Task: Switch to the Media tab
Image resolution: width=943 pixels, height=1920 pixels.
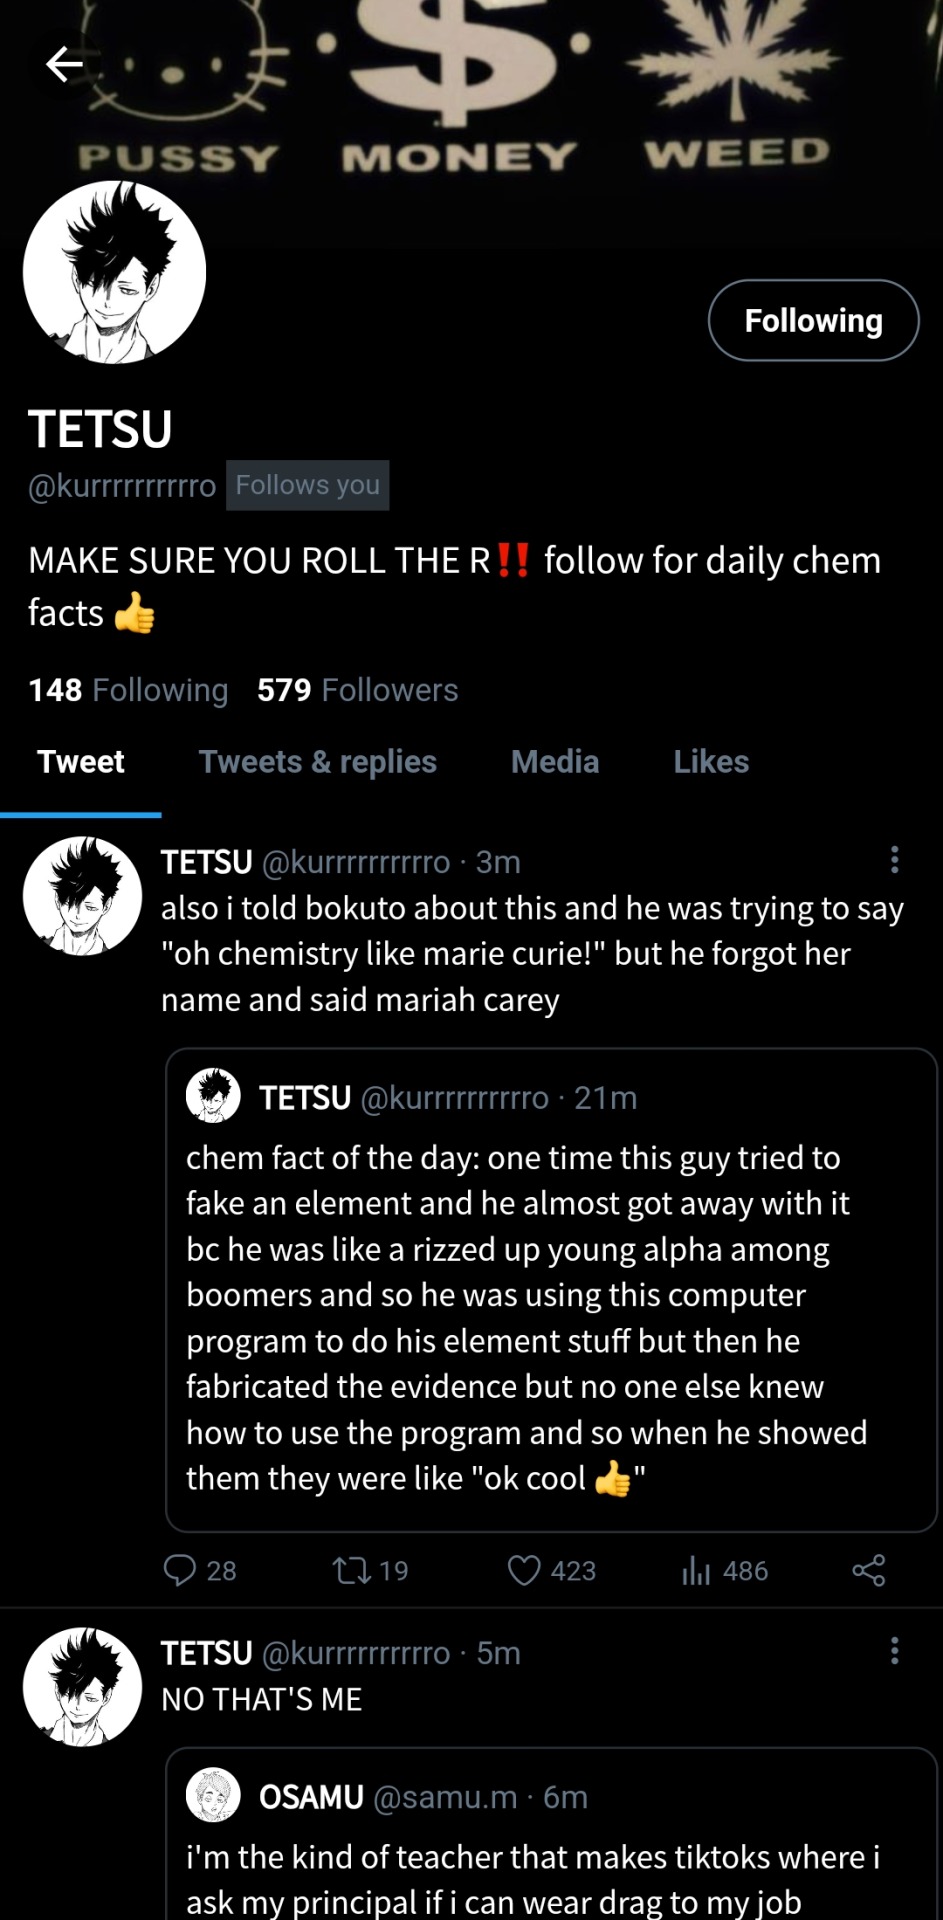Action: pos(555,762)
